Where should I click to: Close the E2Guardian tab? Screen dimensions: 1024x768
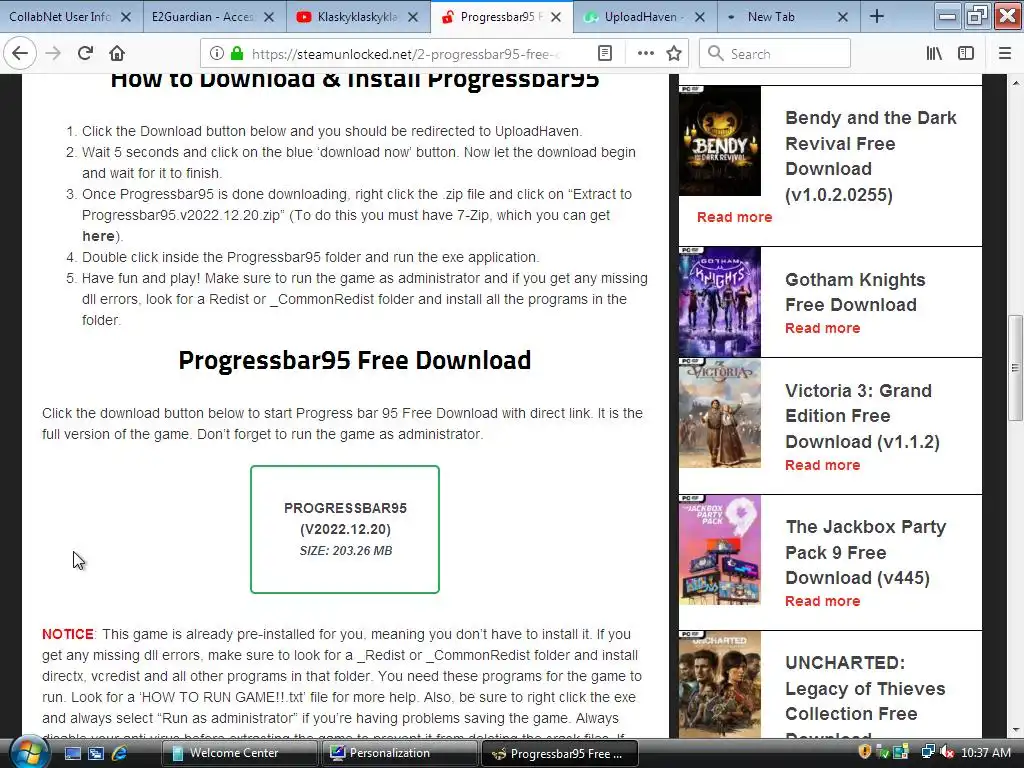click(x=269, y=17)
